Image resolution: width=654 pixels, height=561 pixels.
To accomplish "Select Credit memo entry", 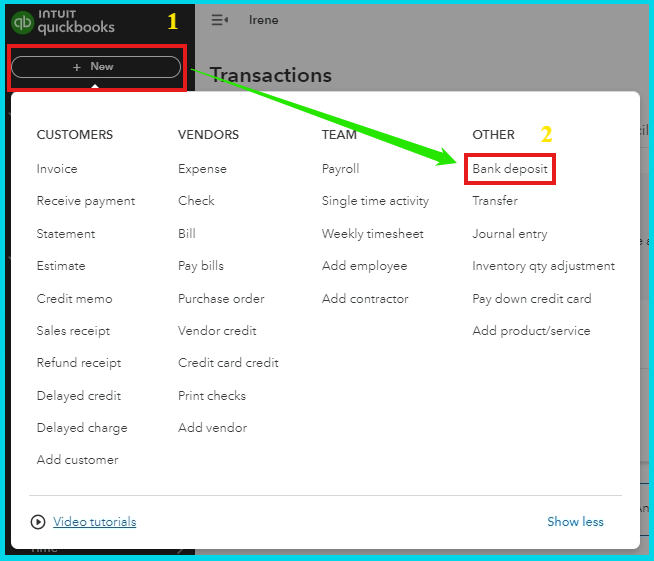I will 75,299.
